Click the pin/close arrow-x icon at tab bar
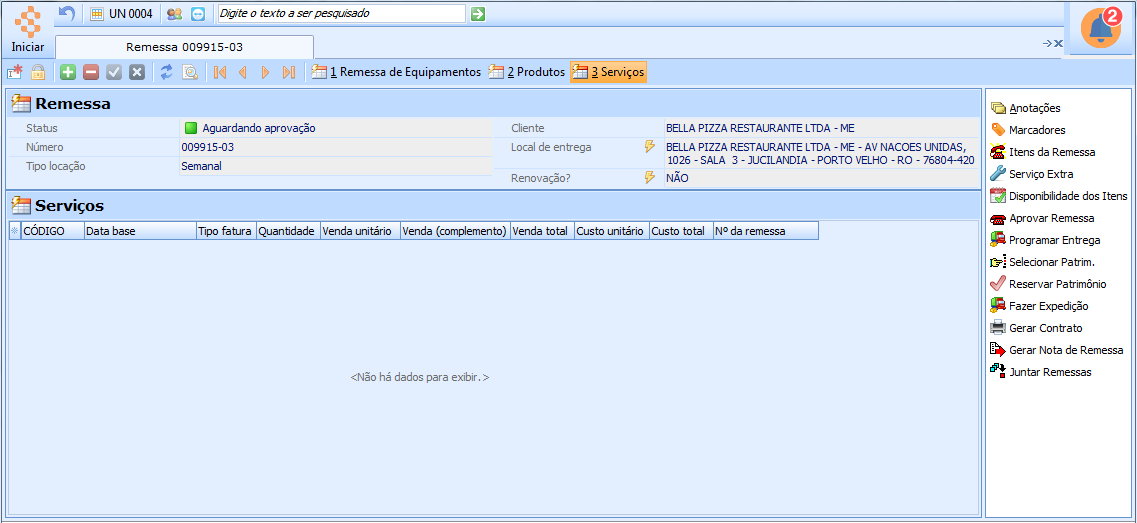The width and height of the screenshot is (1137, 523). click(x=1052, y=44)
